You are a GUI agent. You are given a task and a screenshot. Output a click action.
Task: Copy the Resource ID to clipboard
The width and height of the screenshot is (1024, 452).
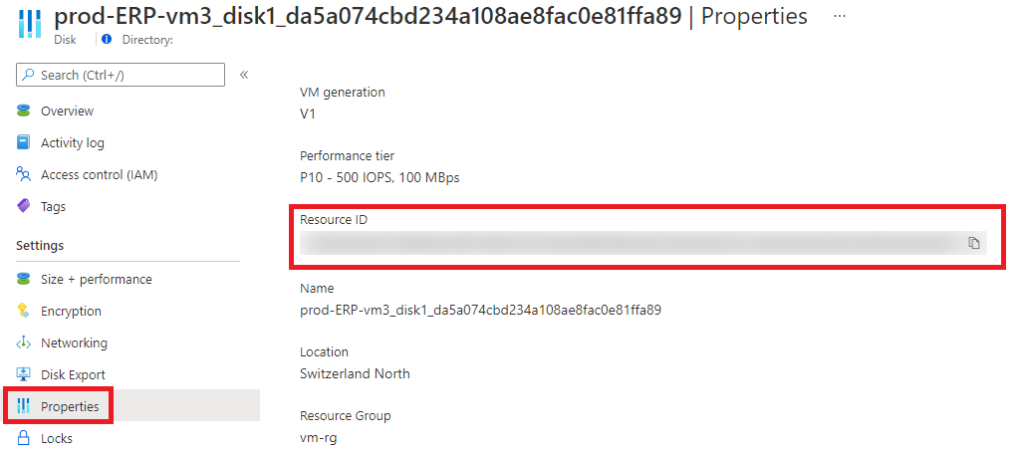(974, 243)
